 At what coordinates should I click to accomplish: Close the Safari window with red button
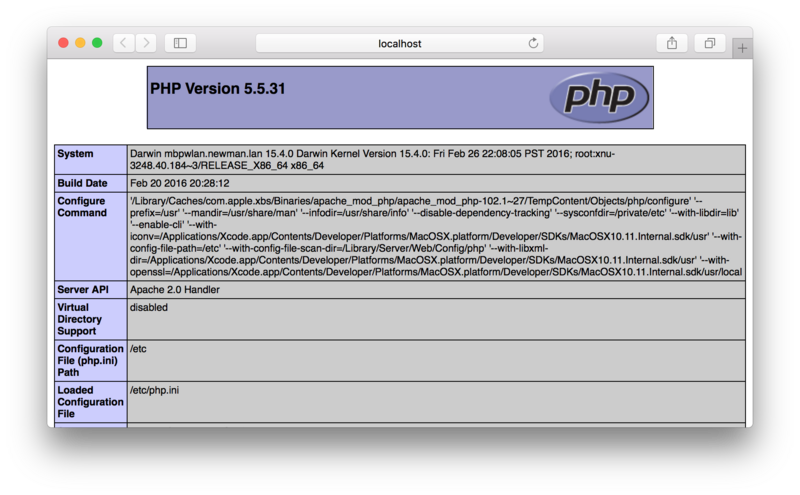(x=63, y=43)
